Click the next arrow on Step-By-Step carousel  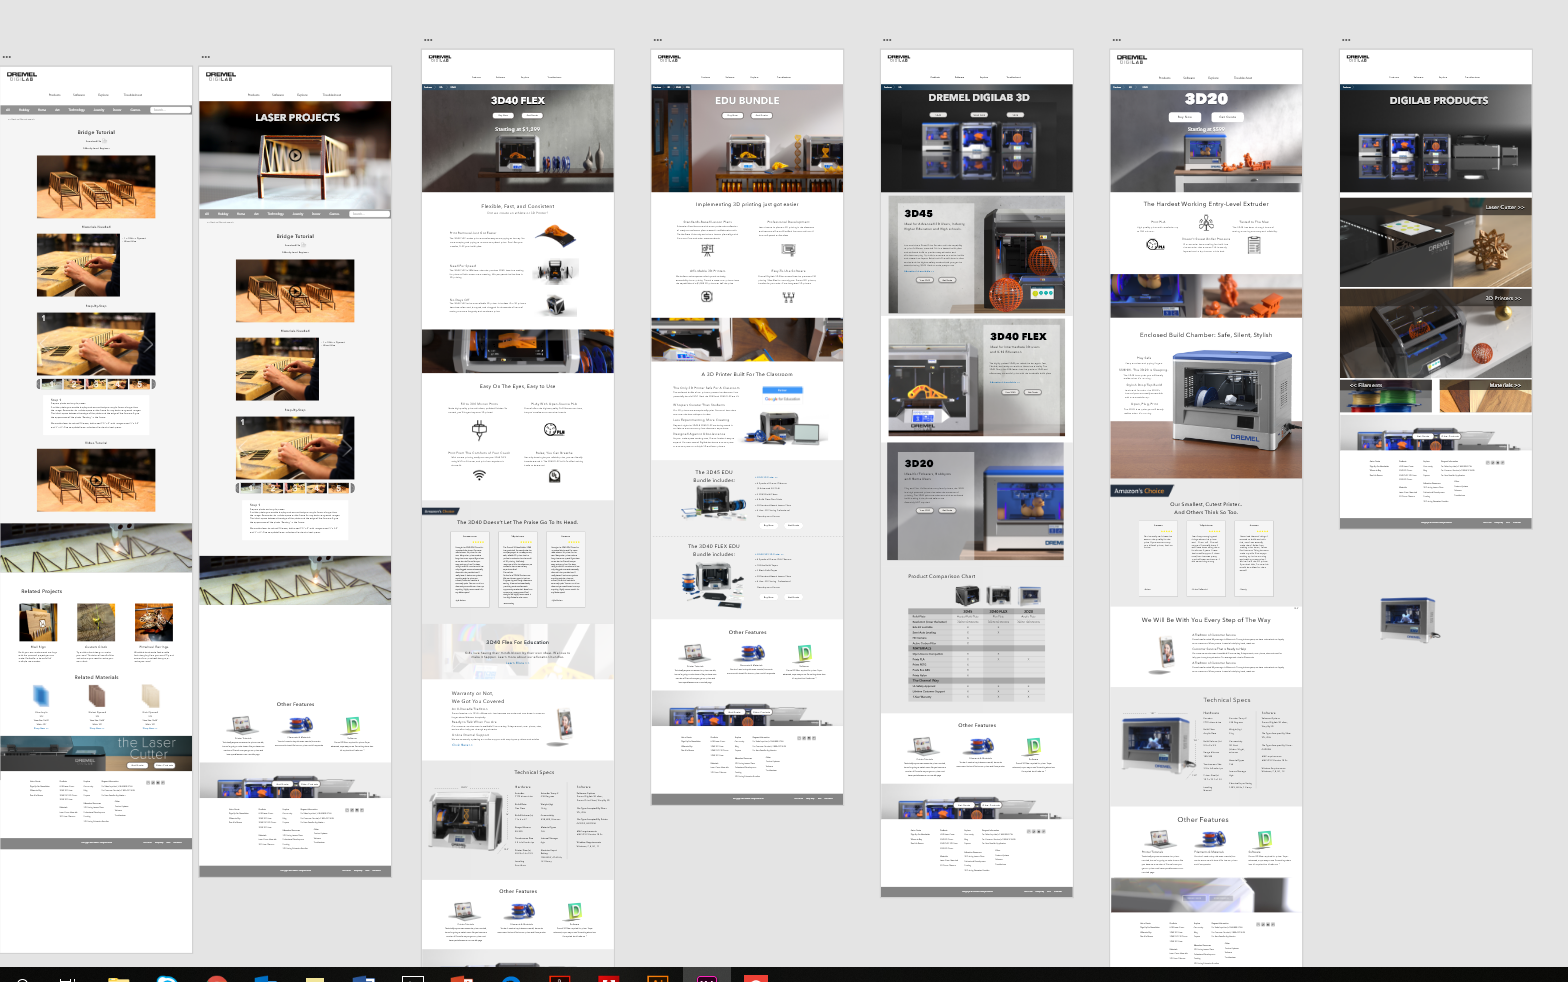click(x=148, y=344)
